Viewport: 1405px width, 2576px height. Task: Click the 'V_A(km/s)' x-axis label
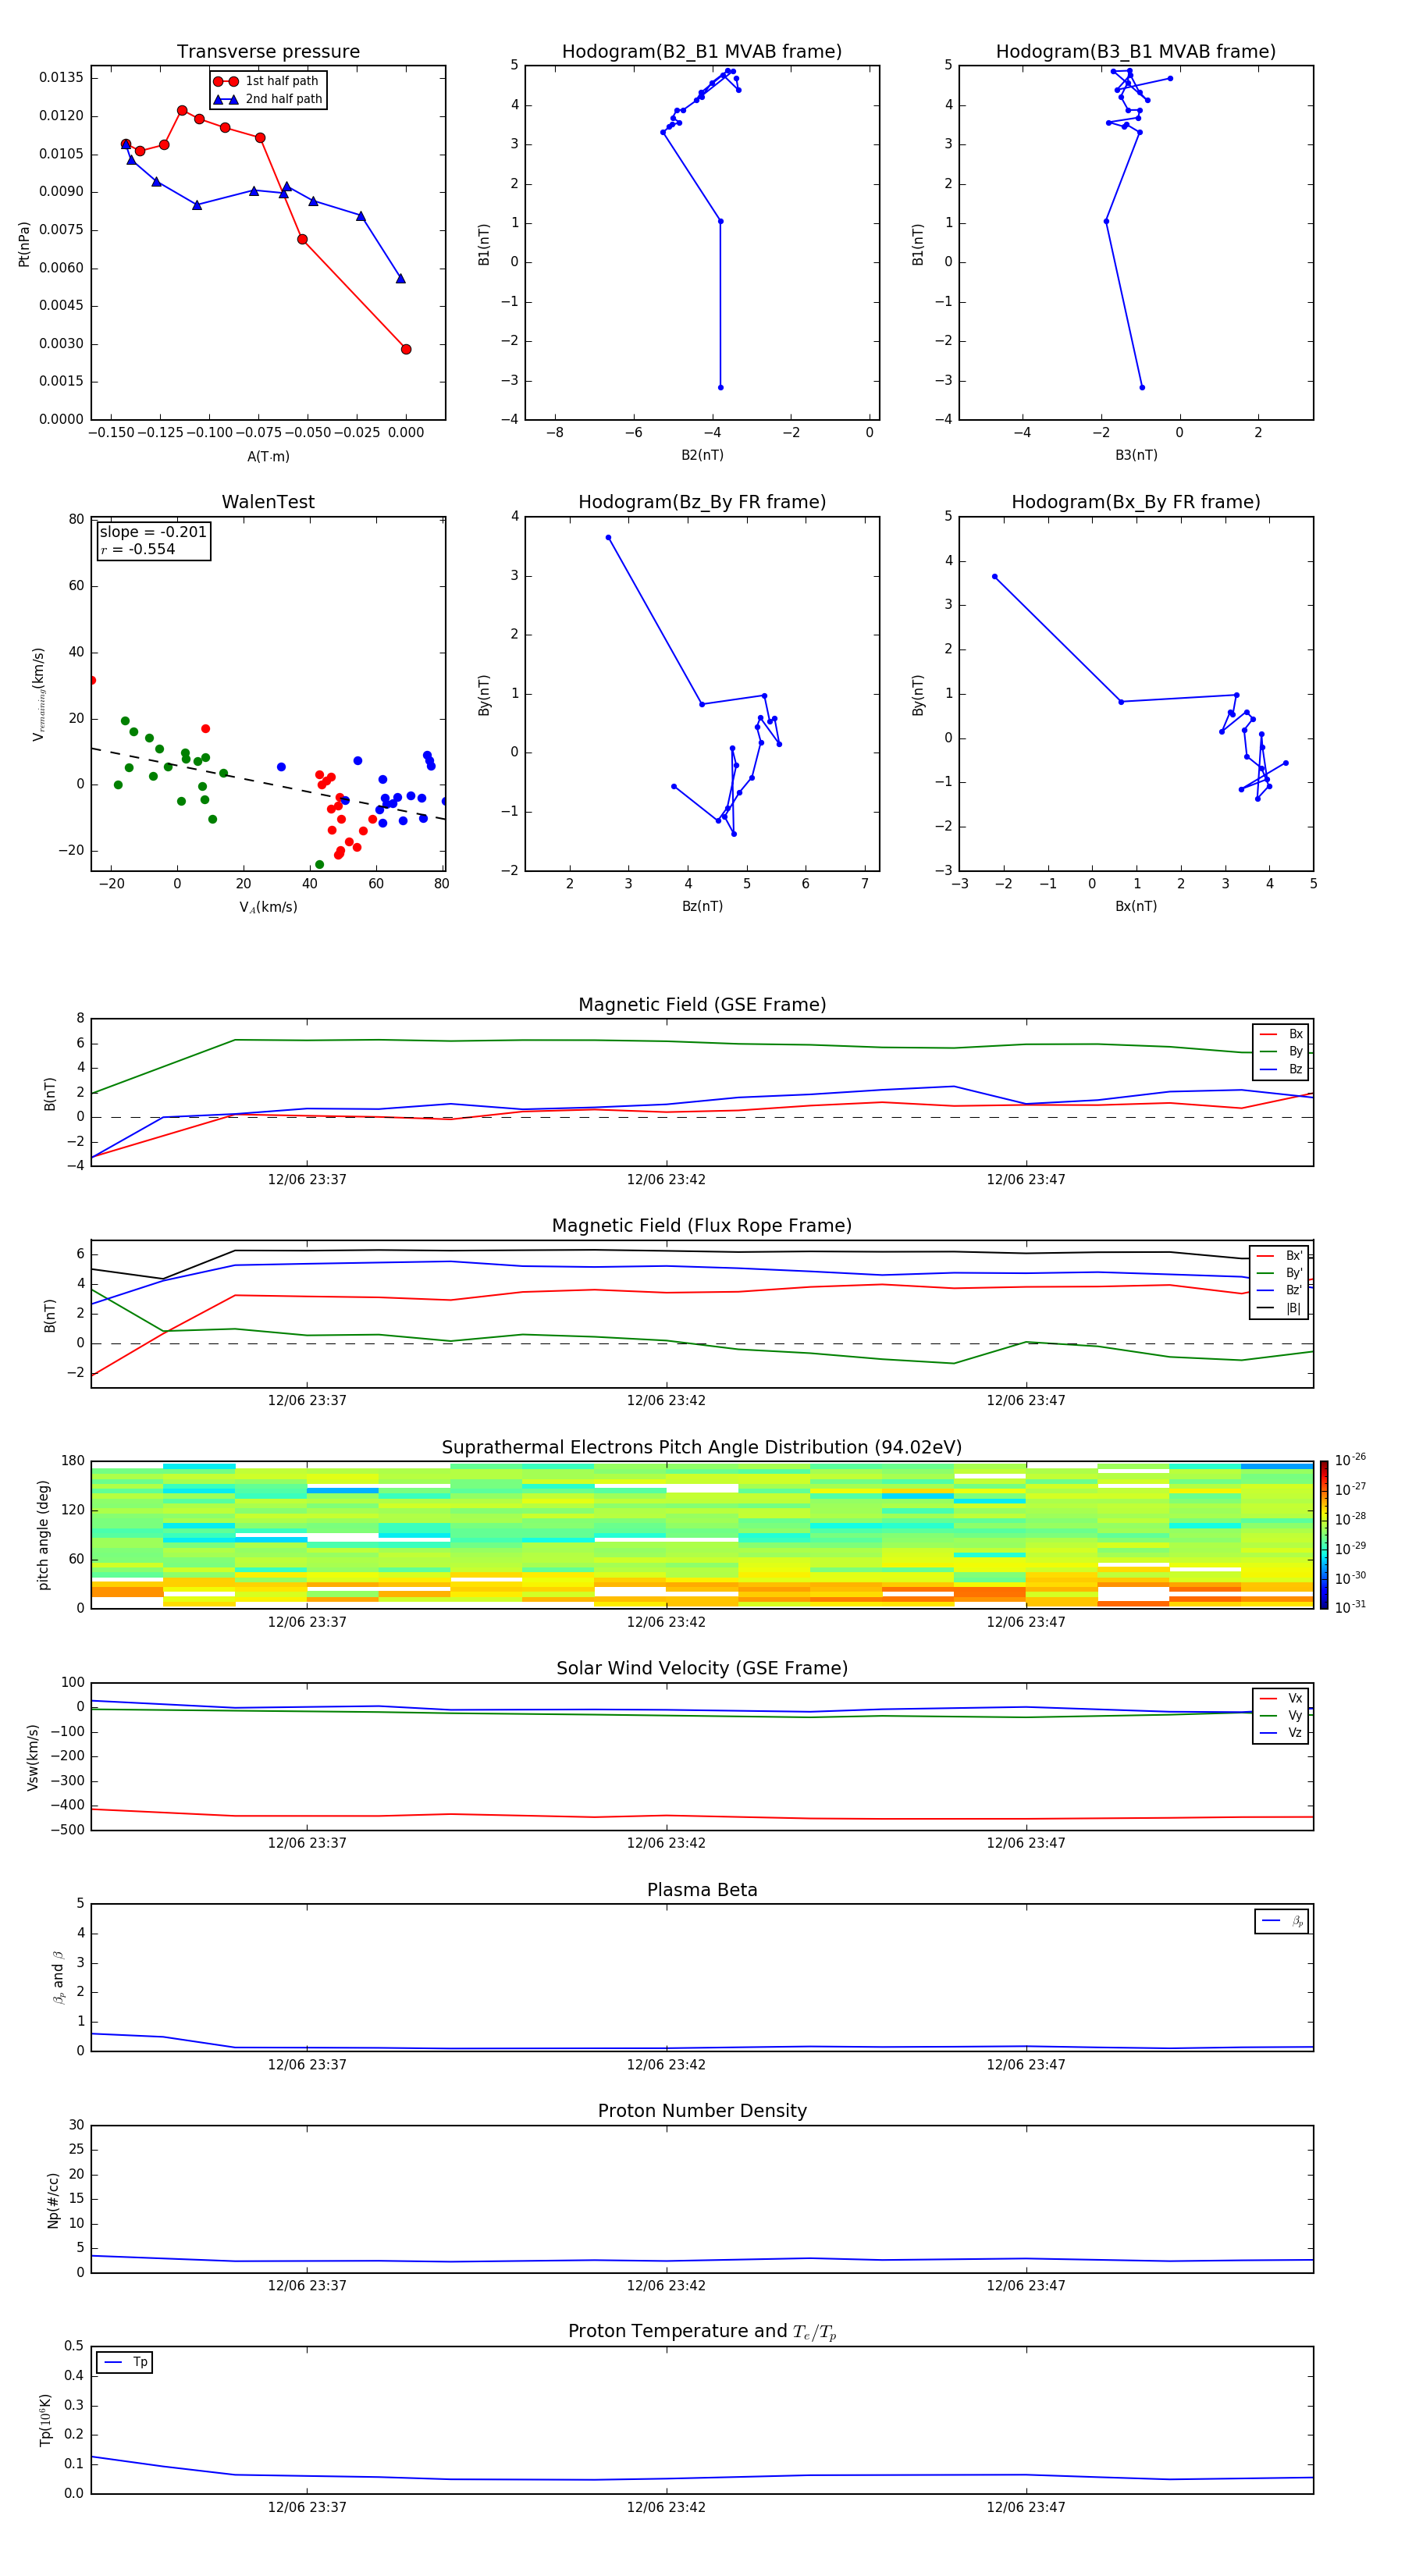click(268, 907)
